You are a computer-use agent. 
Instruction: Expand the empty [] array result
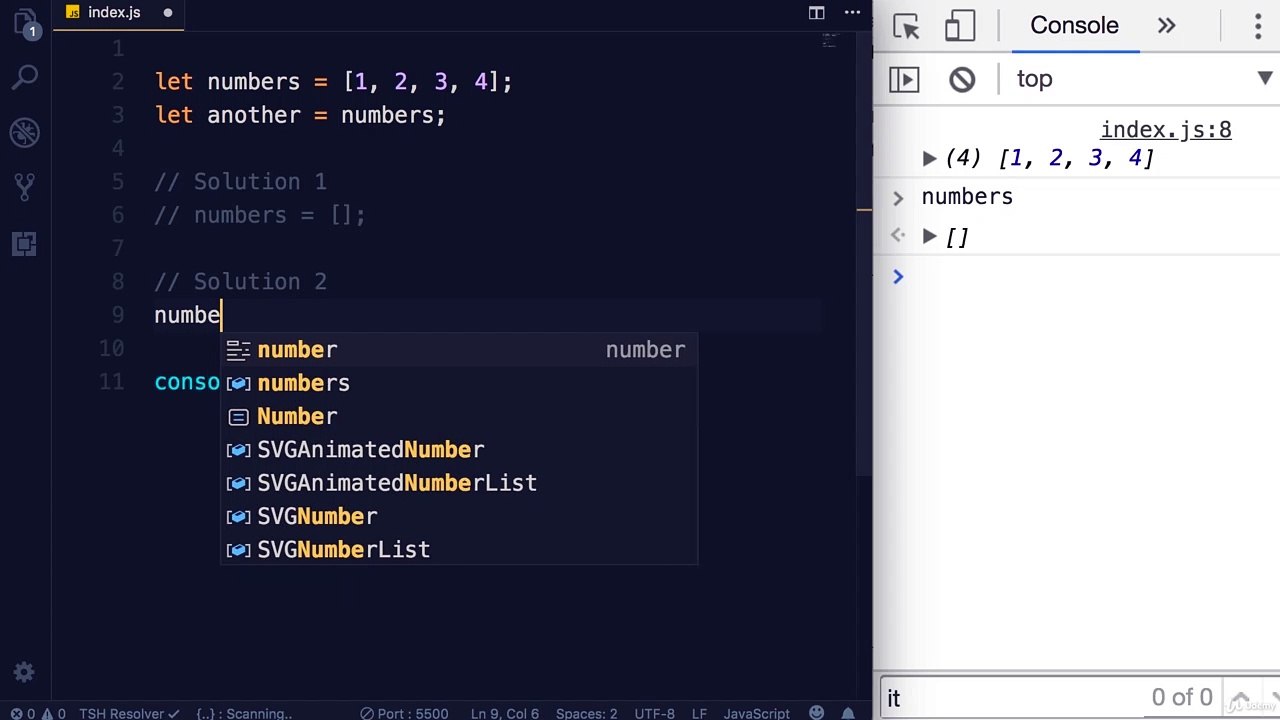click(929, 237)
